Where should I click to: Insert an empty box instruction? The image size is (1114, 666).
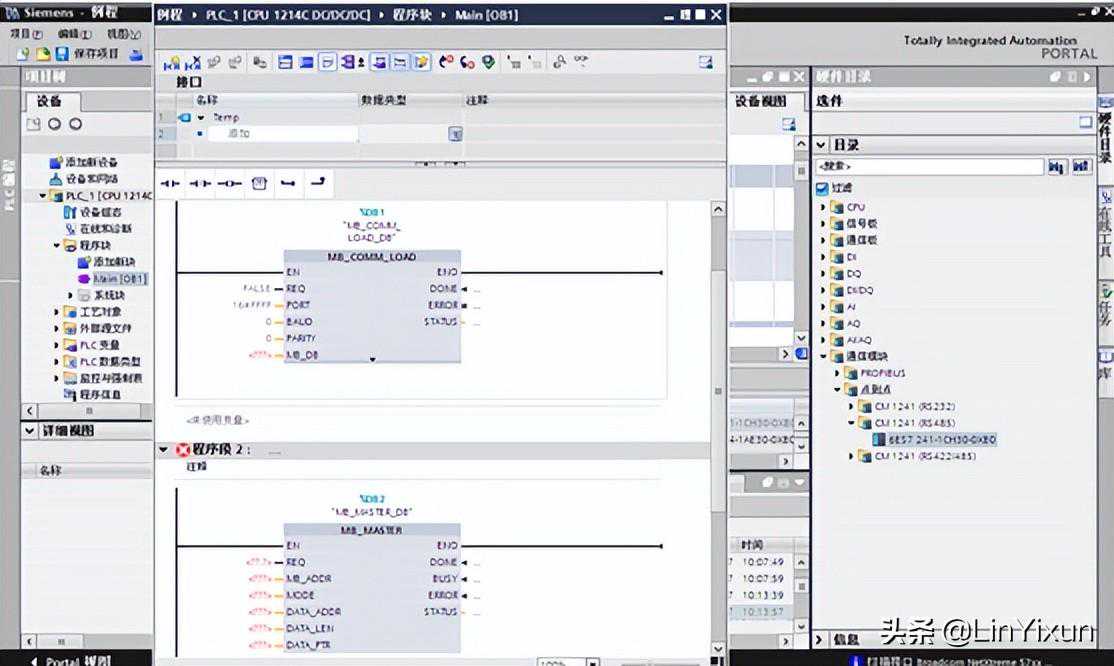pos(259,184)
